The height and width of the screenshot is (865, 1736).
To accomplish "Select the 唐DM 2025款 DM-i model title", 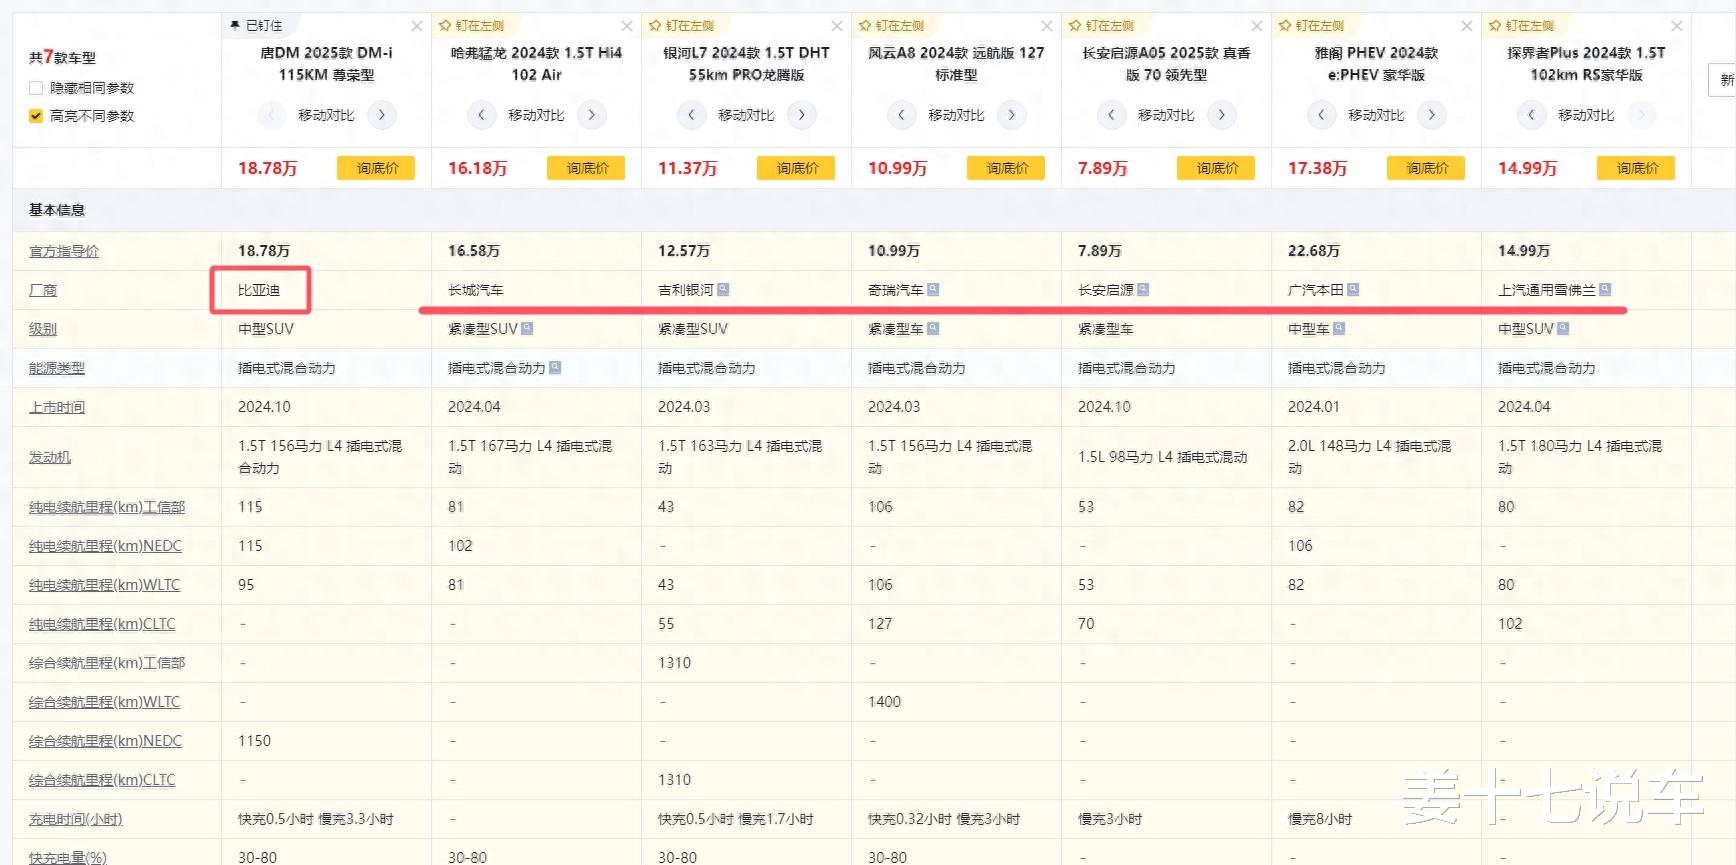I will pos(326,64).
